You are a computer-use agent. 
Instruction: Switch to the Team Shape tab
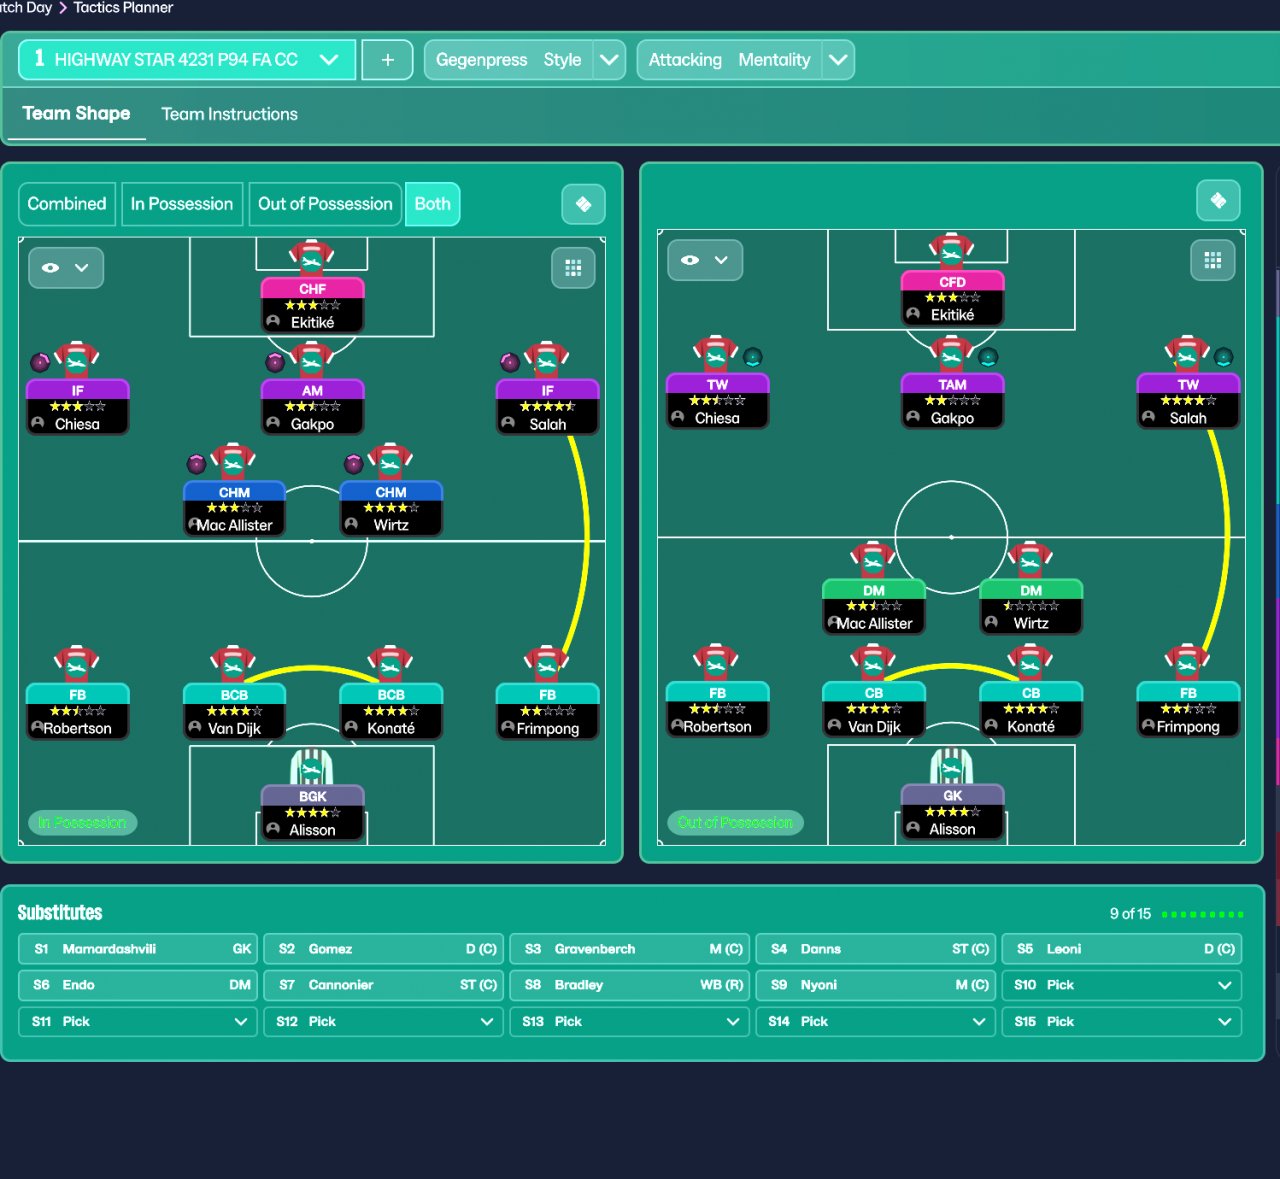pos(76,114)
